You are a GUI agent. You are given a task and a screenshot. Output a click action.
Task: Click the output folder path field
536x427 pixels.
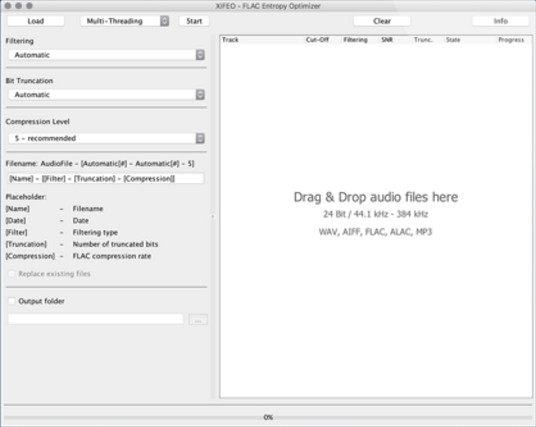click(95, 319)
